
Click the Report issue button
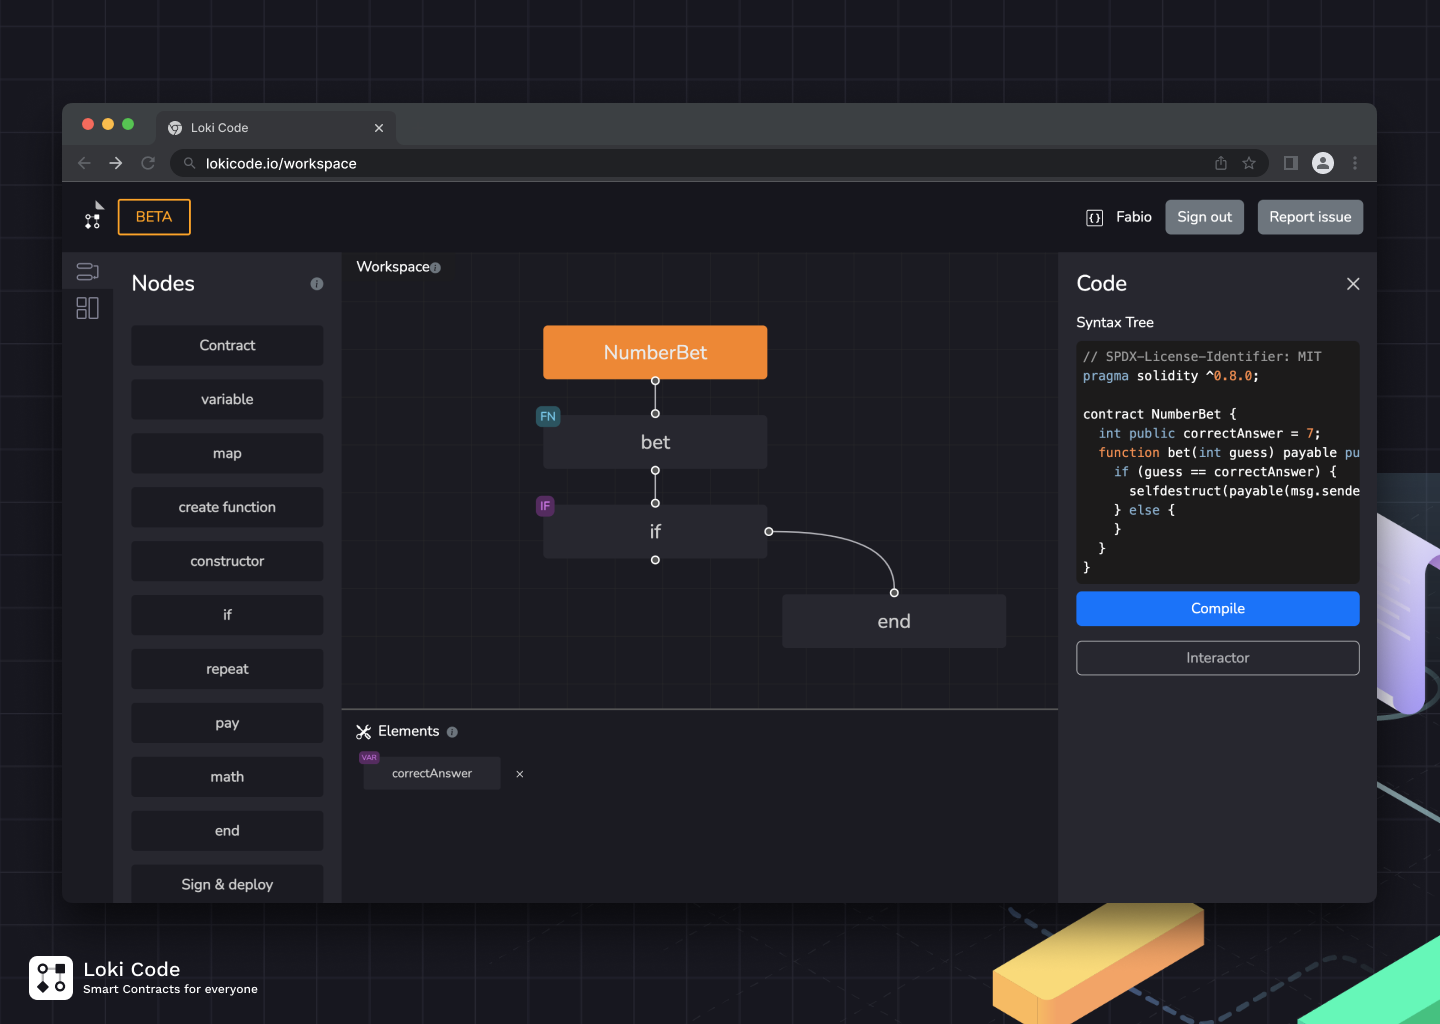tap(1310, 217)
